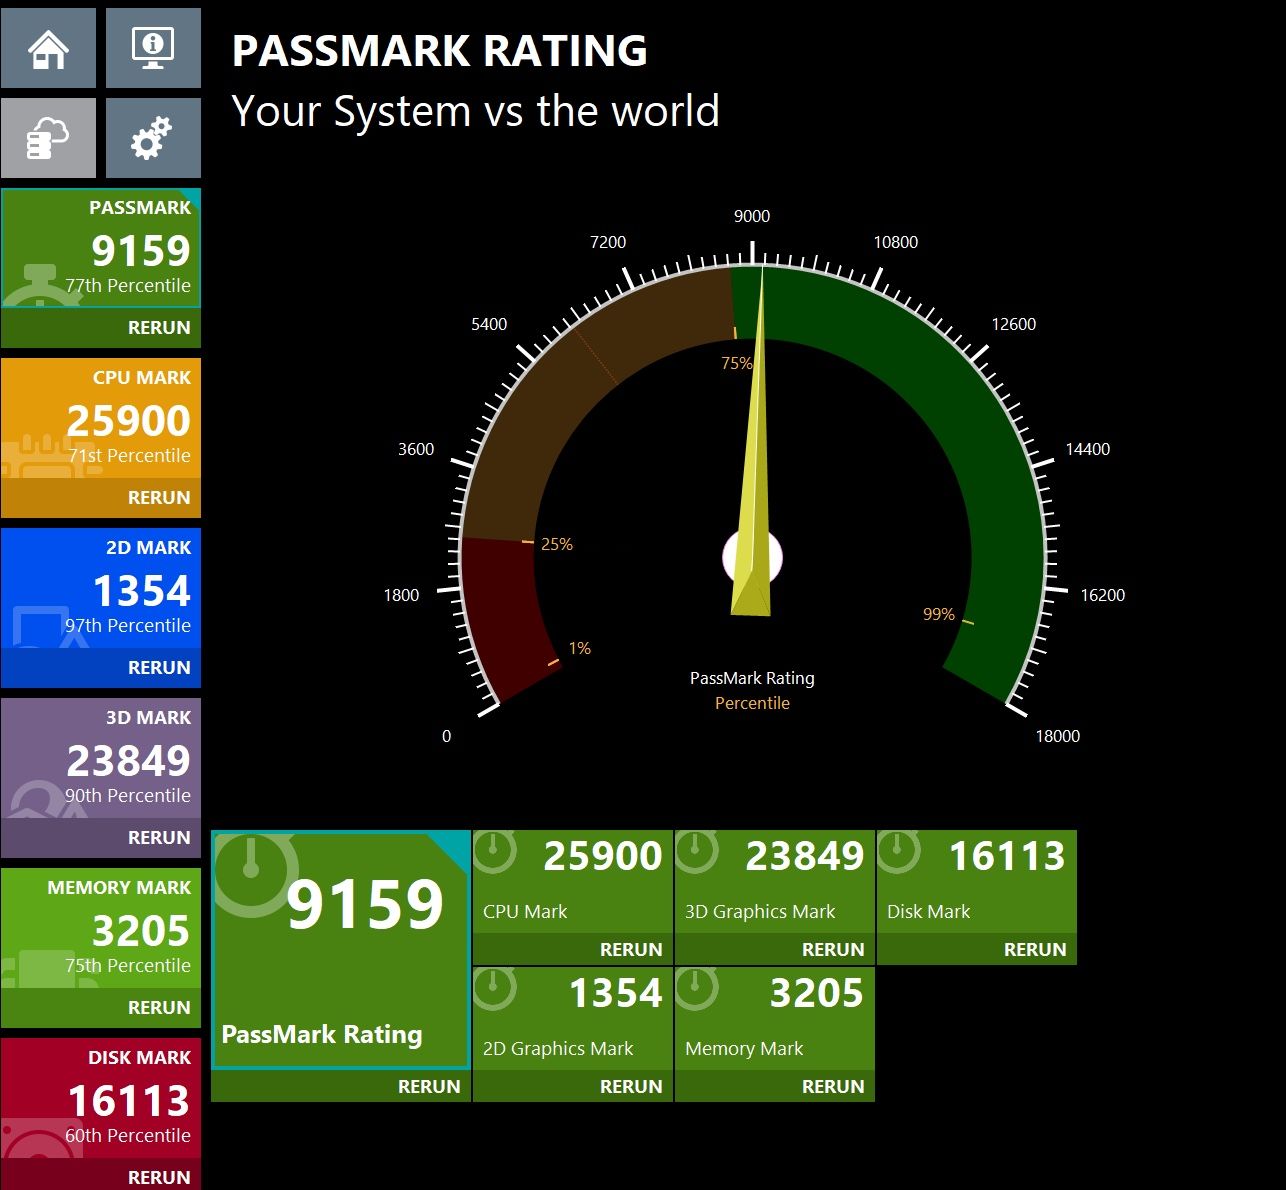Click the '60th Percentile' text

click(x=128, y=1135)
